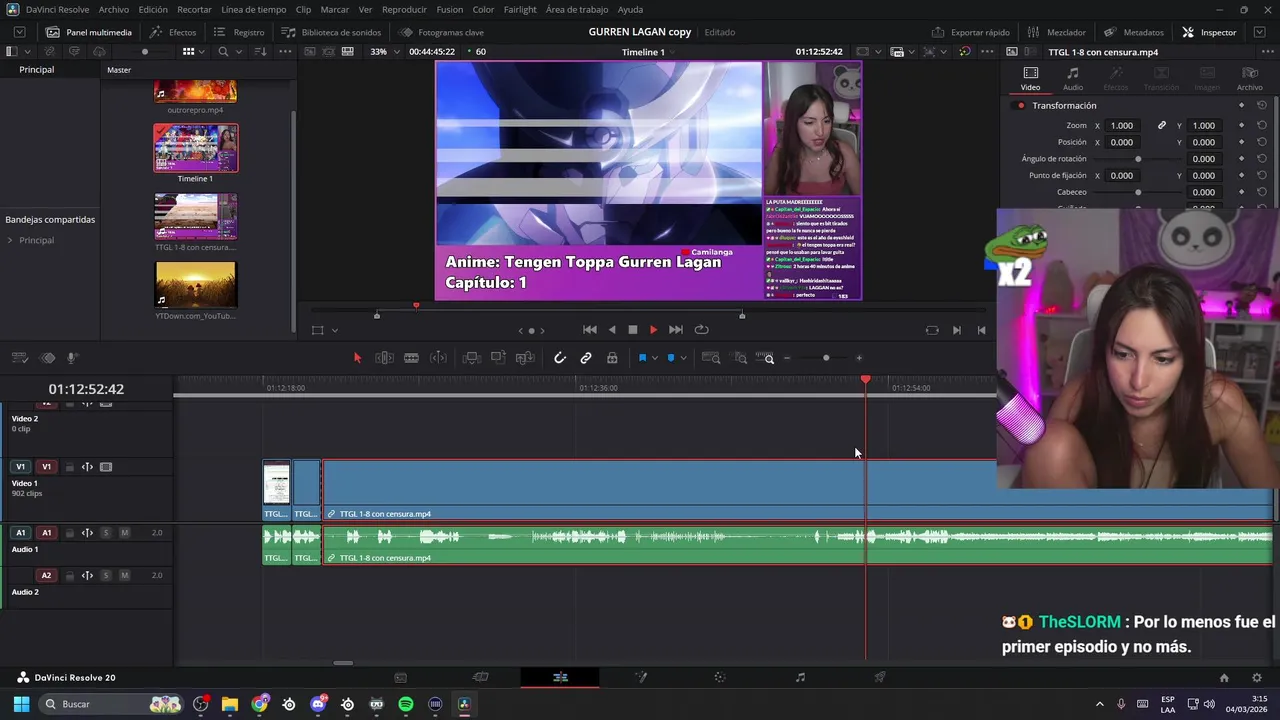Open the Mezclador panel

click(1056, 32)
